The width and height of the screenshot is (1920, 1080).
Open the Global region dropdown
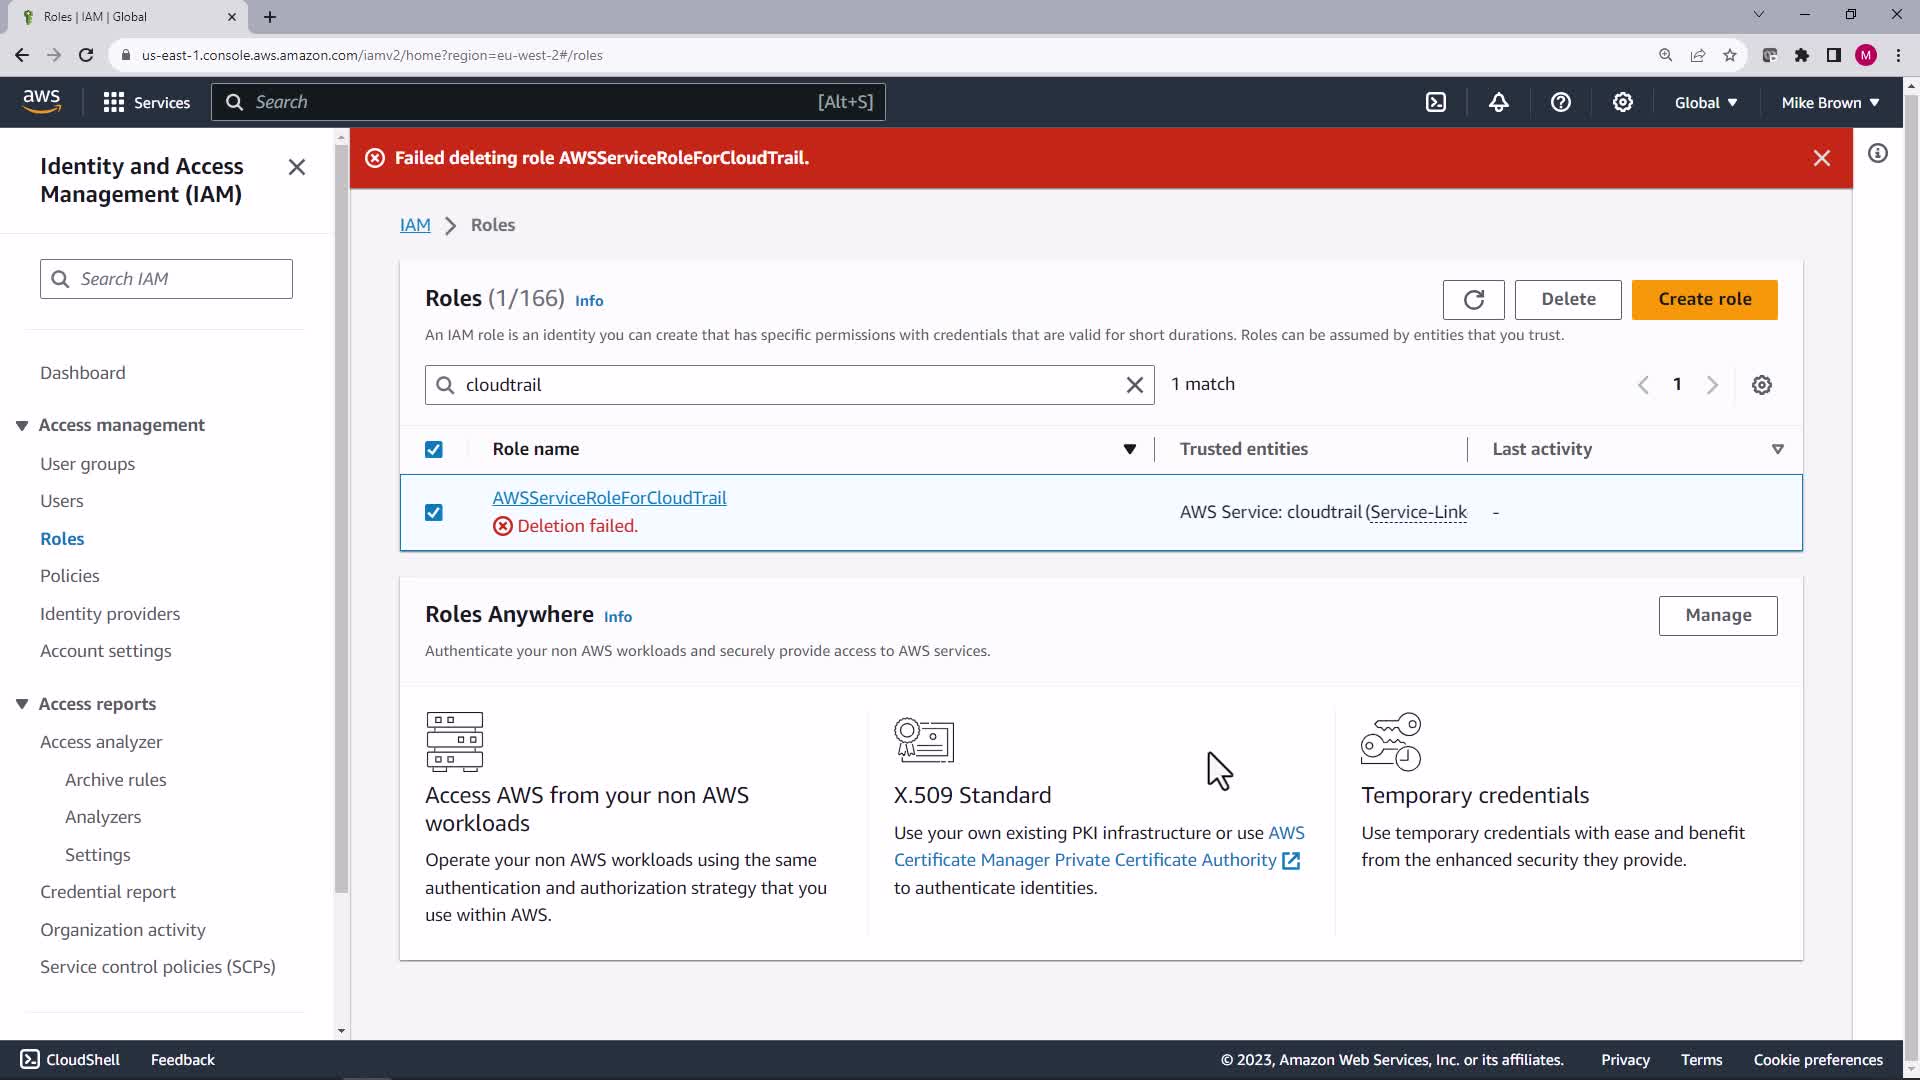pyautogui.click(x=1705, y=102)
